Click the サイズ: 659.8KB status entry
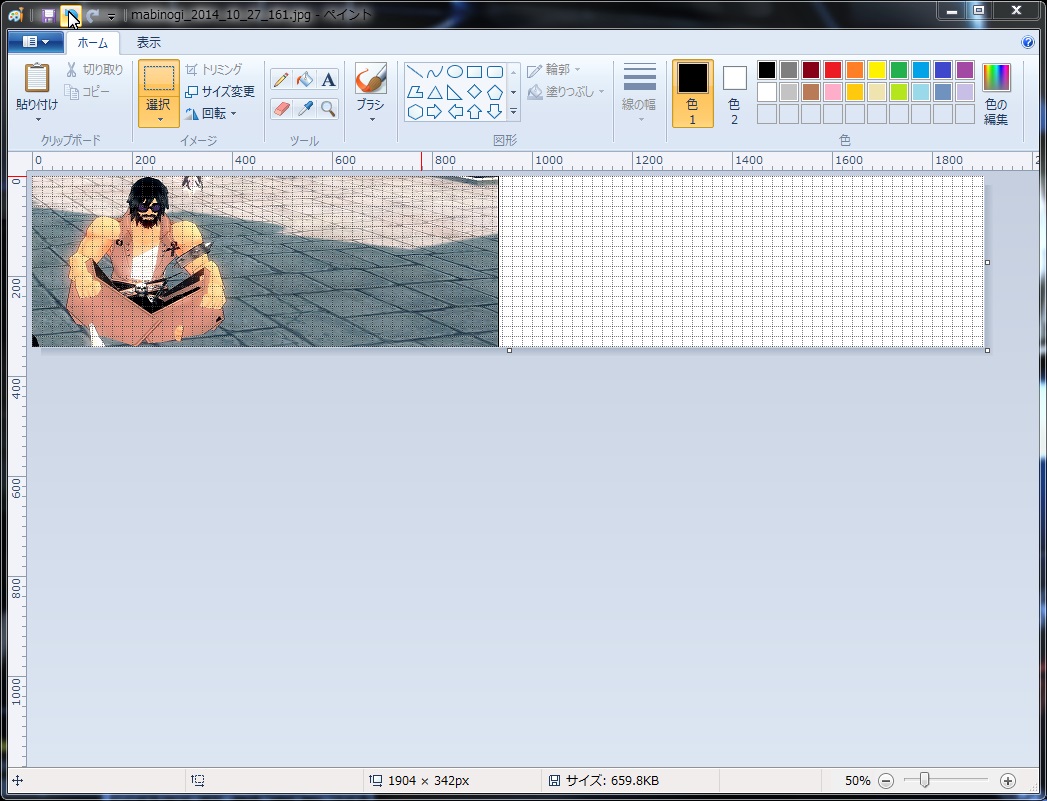The height and width of the screenshot is (801, 1047). coord(604,780)
